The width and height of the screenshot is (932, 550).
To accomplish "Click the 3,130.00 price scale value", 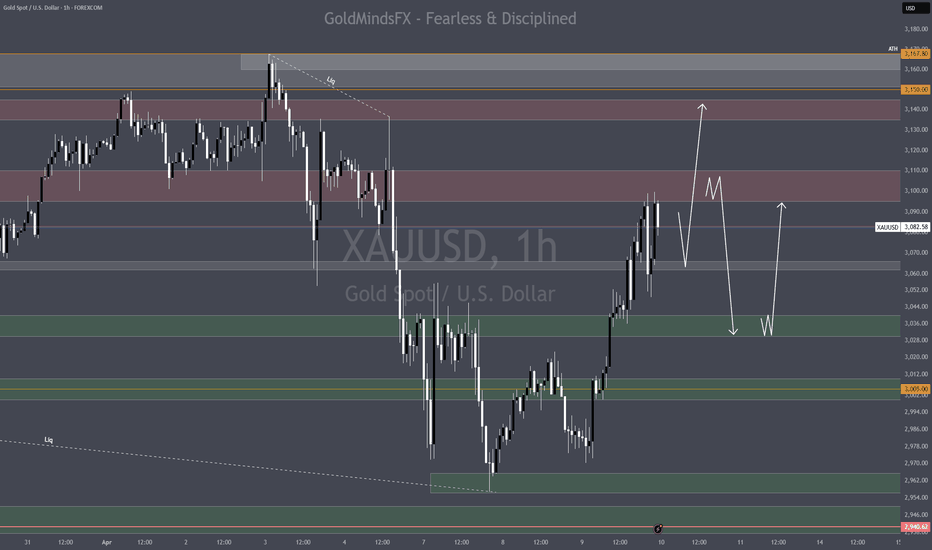I will tap(916, 130).
